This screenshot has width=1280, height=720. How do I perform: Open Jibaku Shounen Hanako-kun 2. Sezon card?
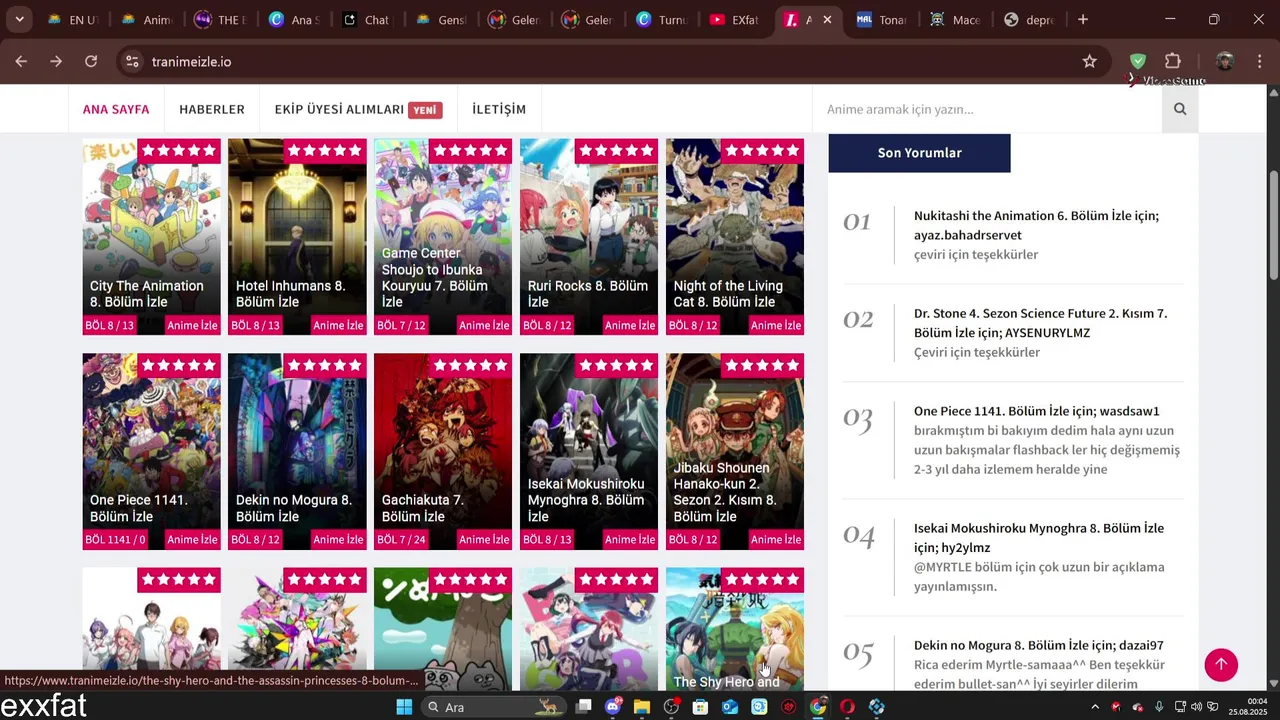735,451
